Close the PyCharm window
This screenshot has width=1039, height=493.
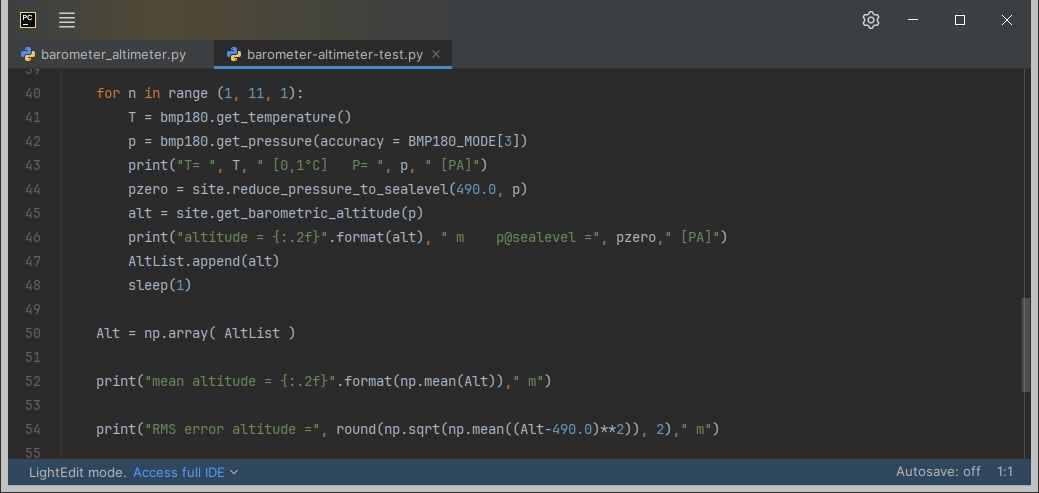click(x=1007, y=20)
